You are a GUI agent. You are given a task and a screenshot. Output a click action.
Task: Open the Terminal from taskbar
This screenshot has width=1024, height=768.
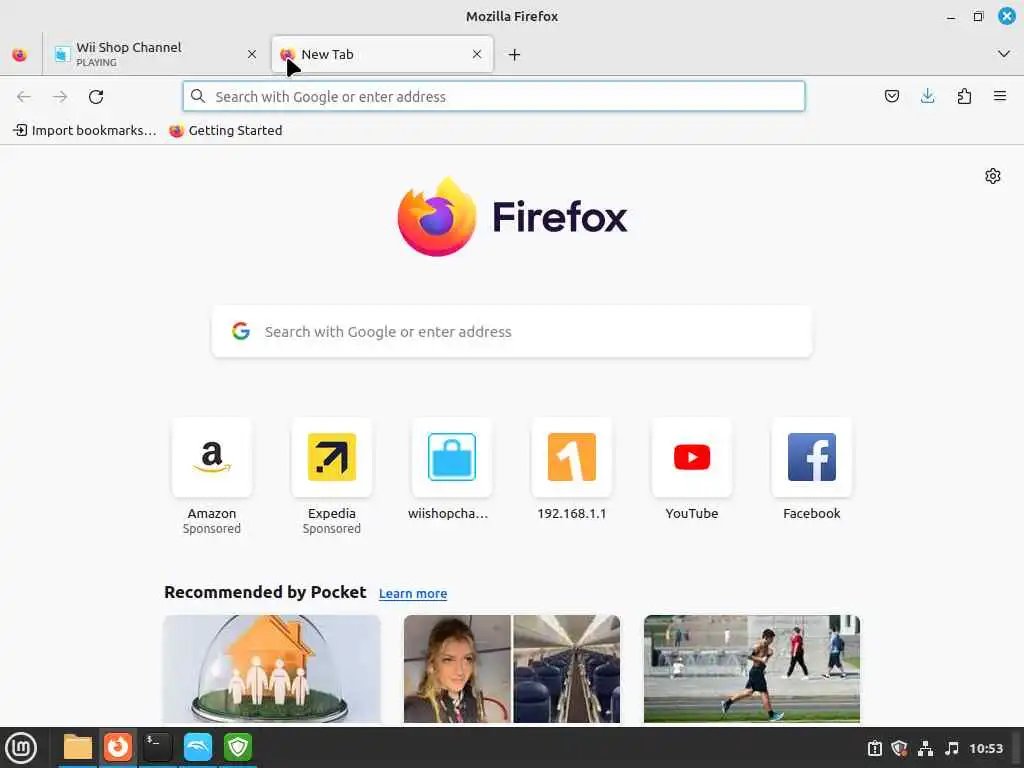(157, 747)
